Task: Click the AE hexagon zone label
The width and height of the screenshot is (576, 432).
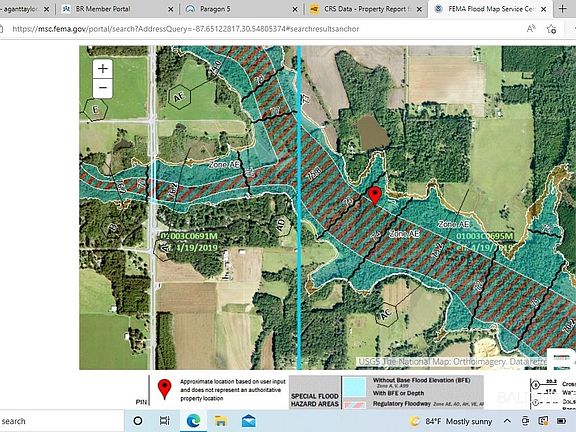Action: pyautogui.click(x=179, y=97)
